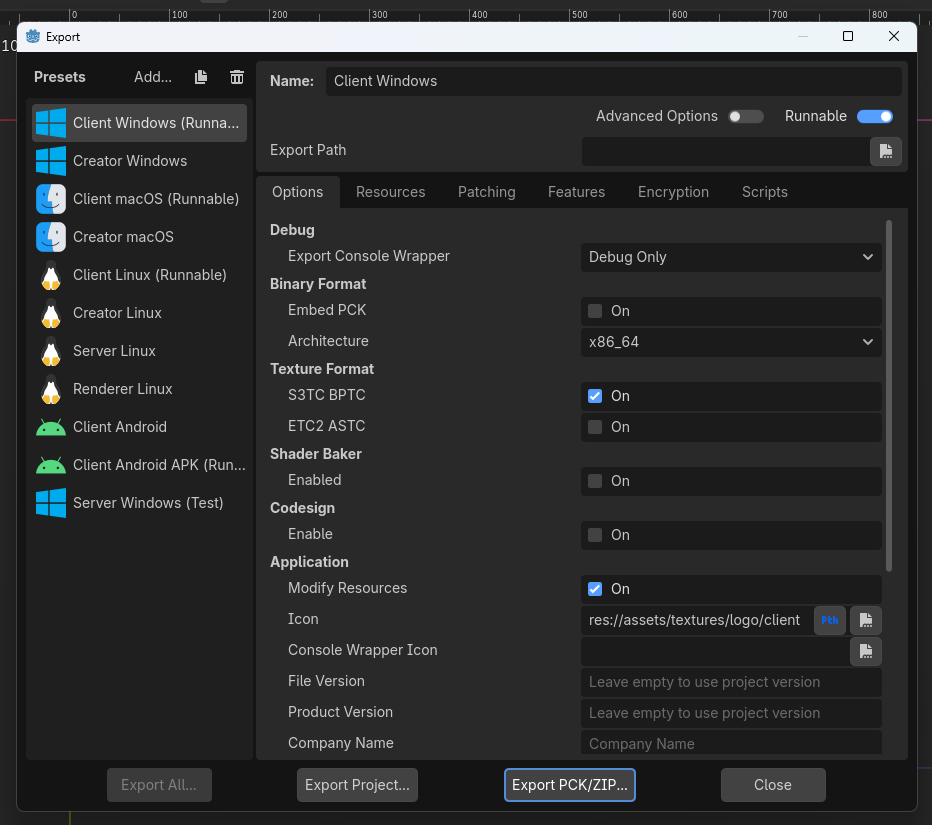Uncheck S3TC BPTC texture format

pos(595,396)
